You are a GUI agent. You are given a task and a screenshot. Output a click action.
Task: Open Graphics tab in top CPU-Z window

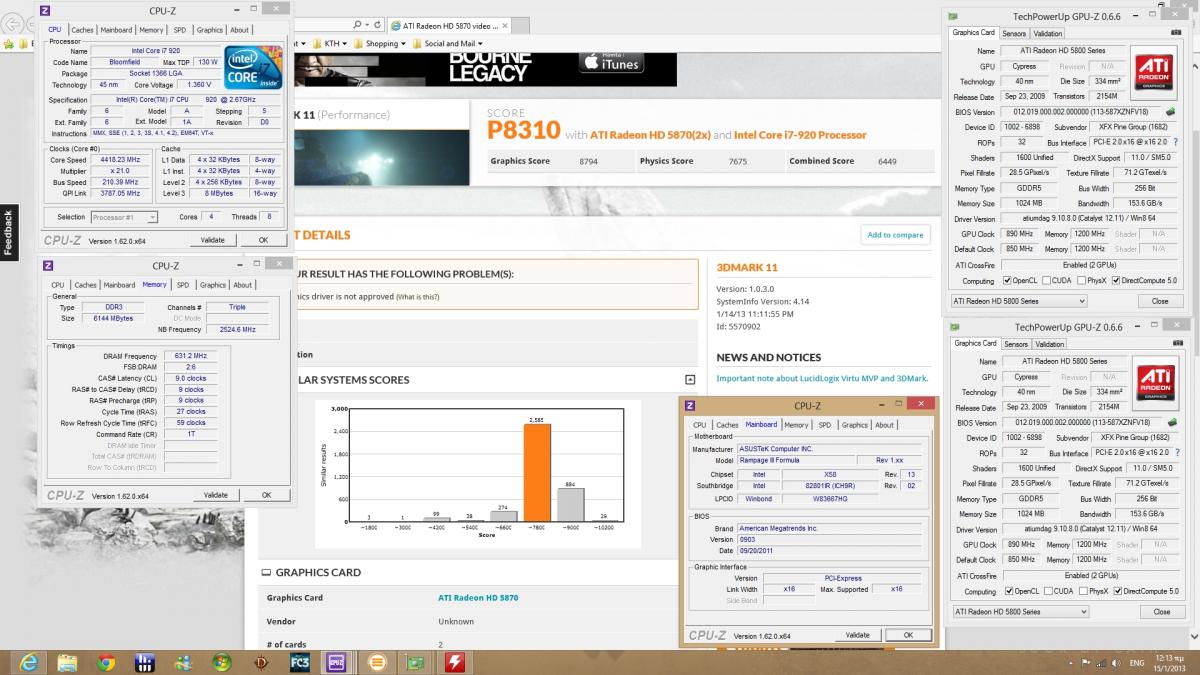pos(210,30)
